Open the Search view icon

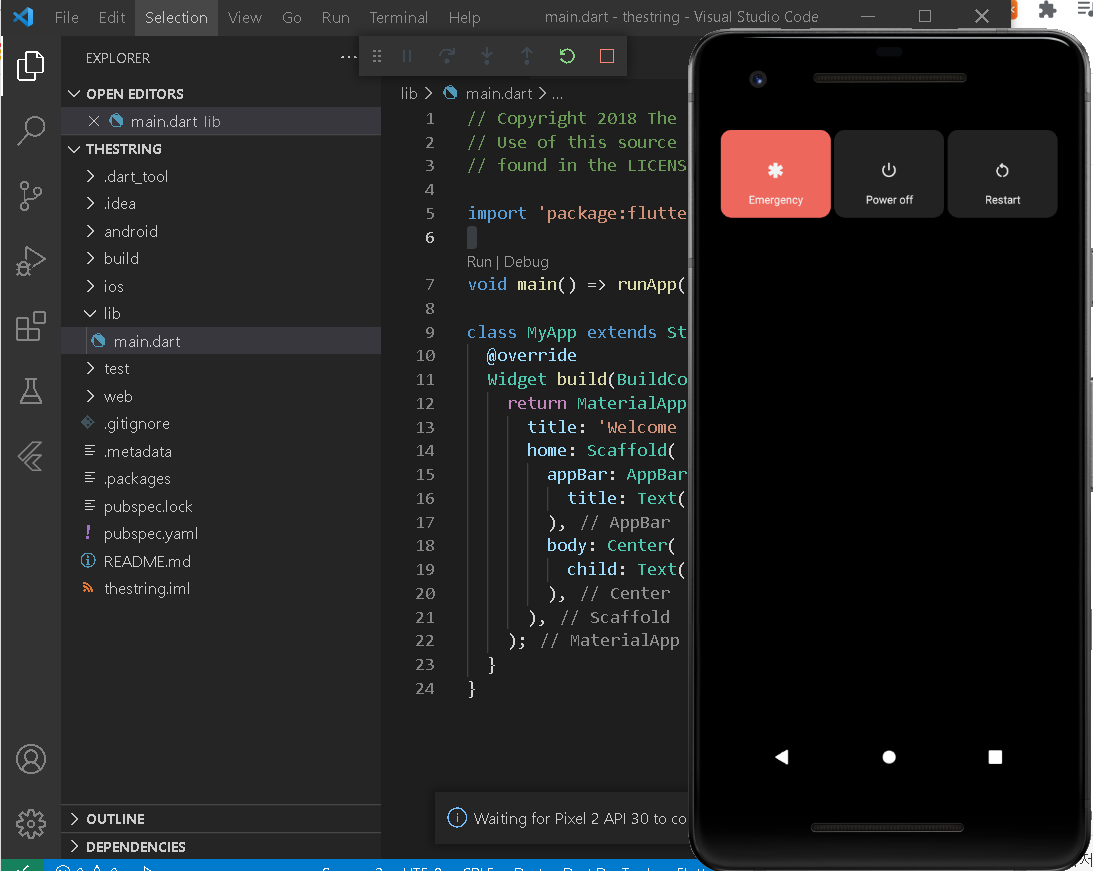30,130
